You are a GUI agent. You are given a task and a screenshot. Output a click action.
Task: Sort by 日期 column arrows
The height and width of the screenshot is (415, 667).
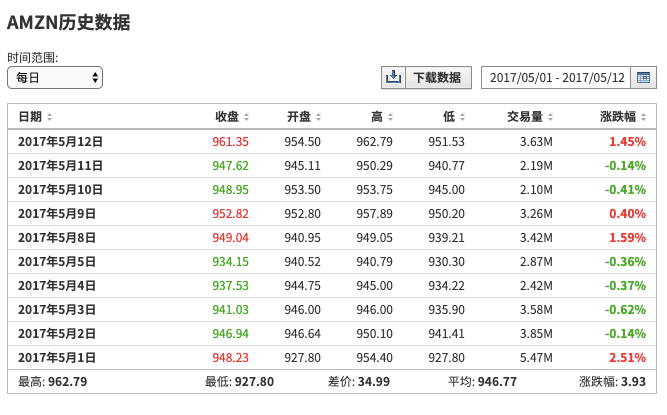[49, 117]
